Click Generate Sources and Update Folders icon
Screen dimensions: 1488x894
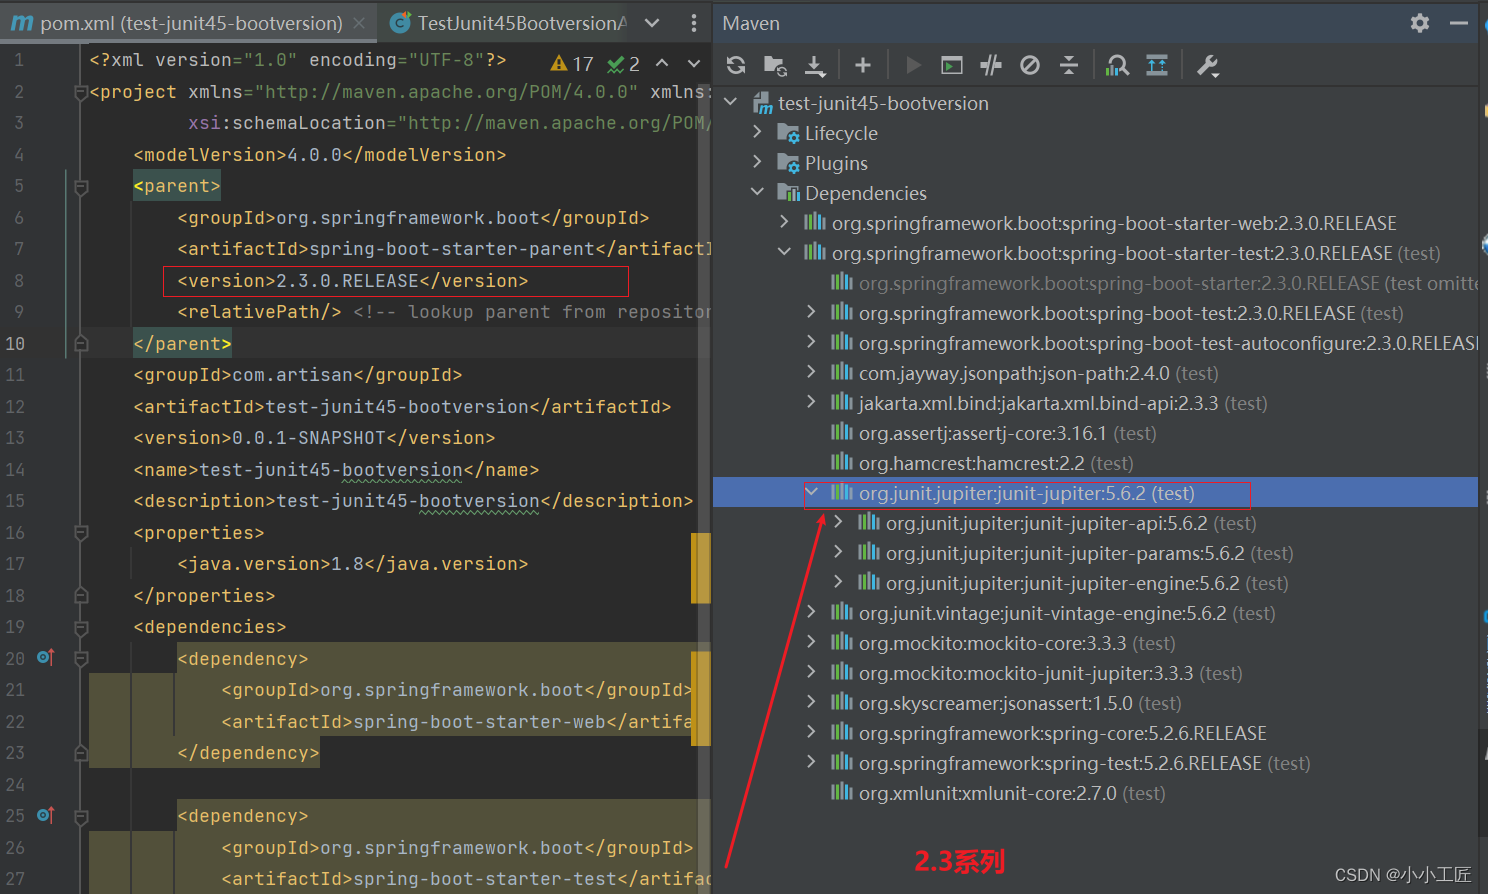click(775, 65)
